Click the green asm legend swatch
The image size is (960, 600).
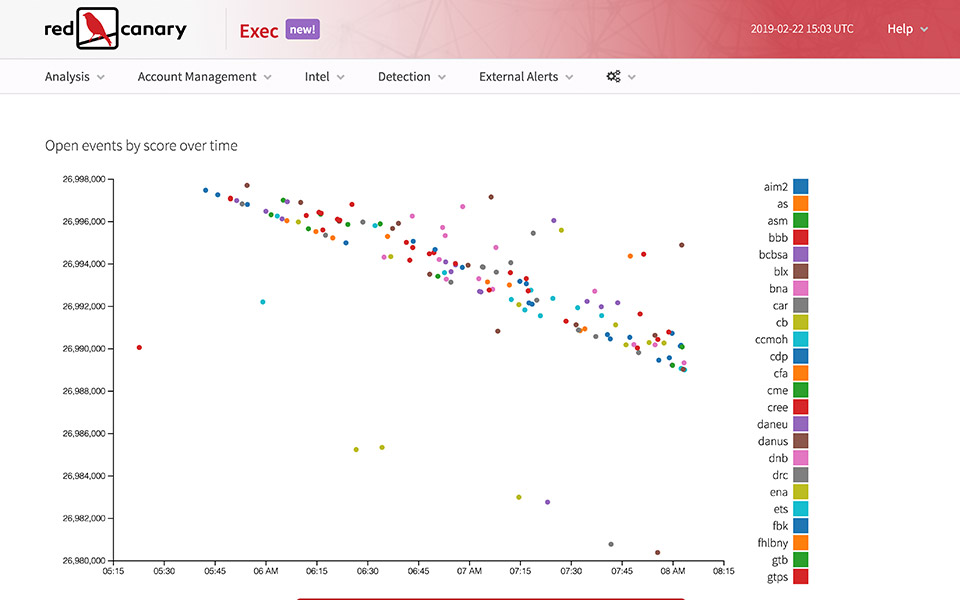(801, 220)
